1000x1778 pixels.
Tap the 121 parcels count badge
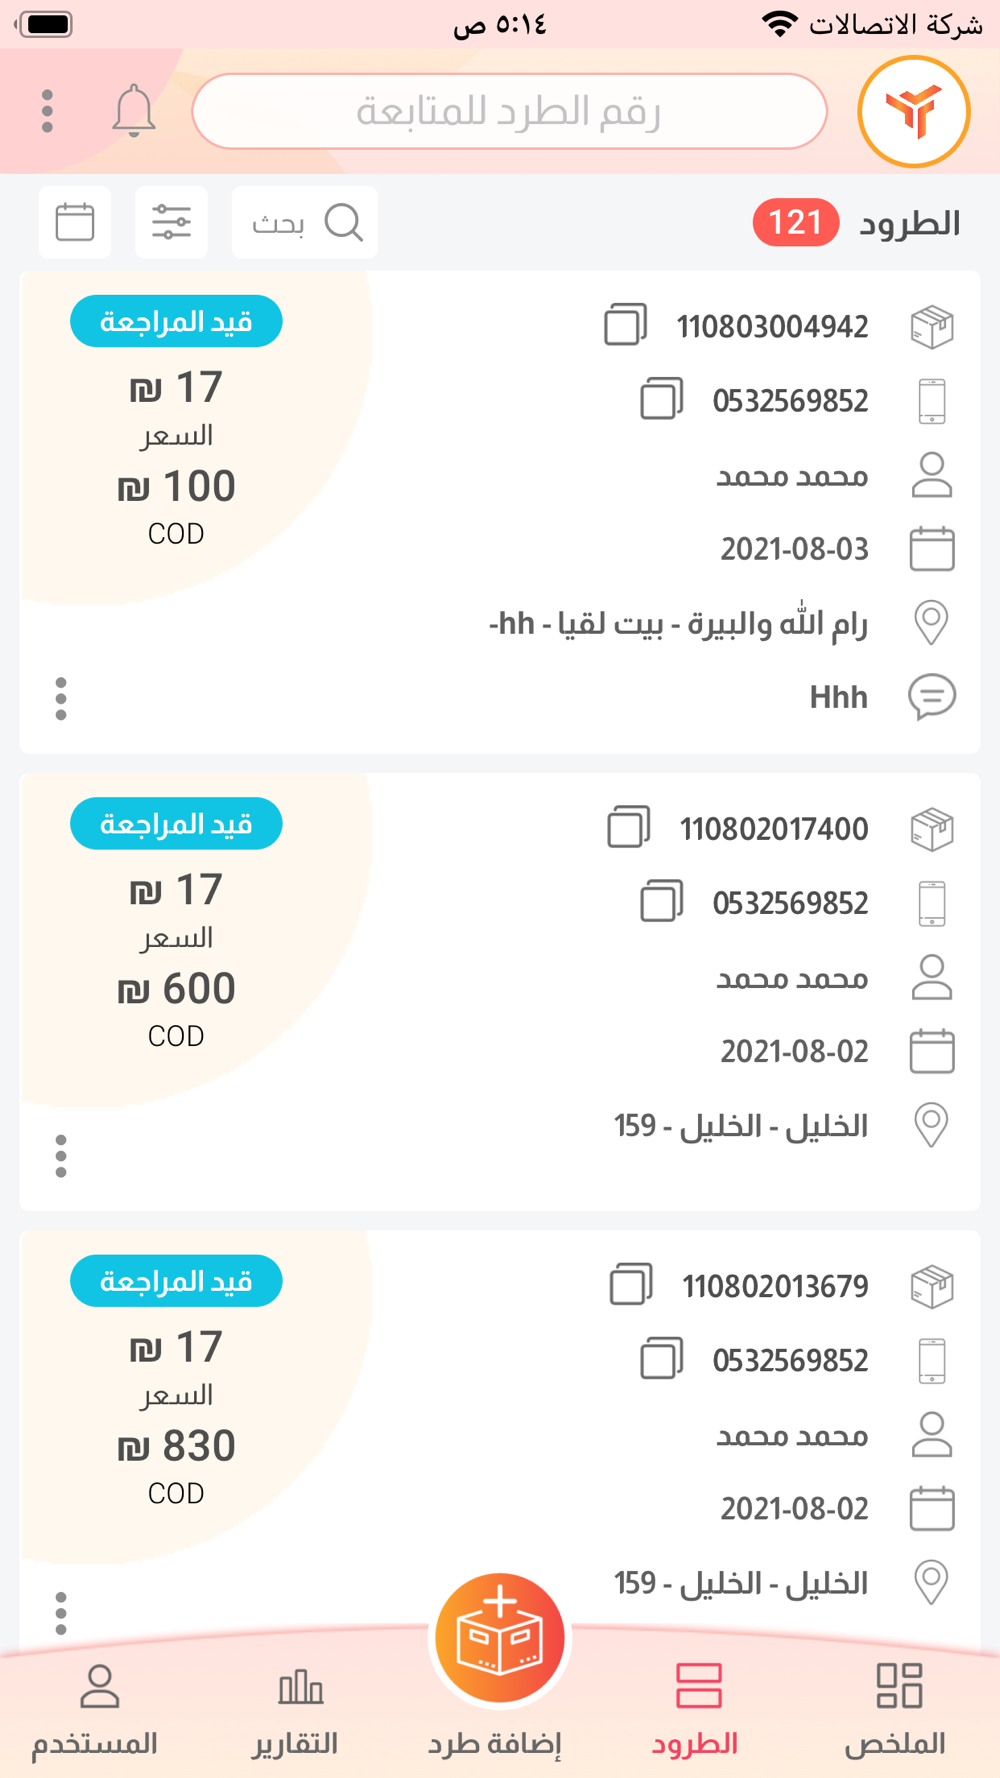point(795,222)
